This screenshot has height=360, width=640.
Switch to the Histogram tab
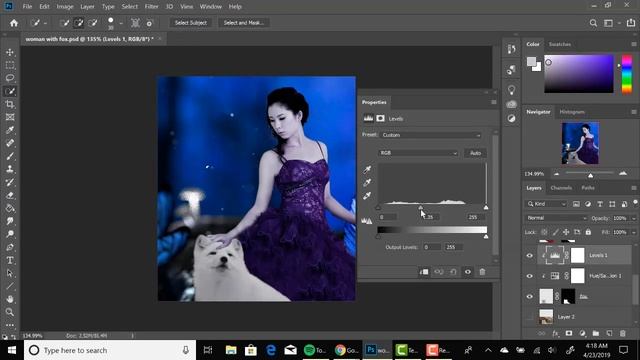pos(572,112)
